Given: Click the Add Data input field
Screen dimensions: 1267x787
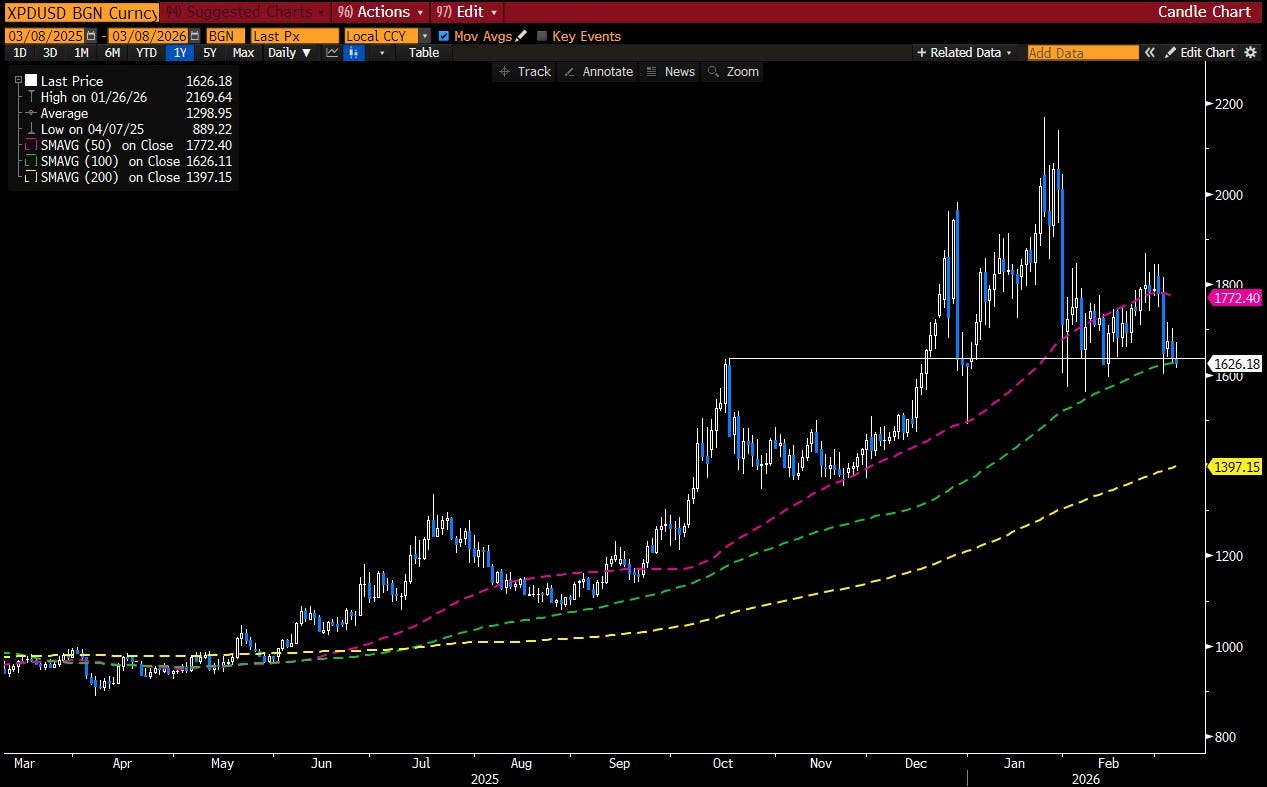Looking at the screenshot, I should pyautogui.click(x=1082, y=53).
